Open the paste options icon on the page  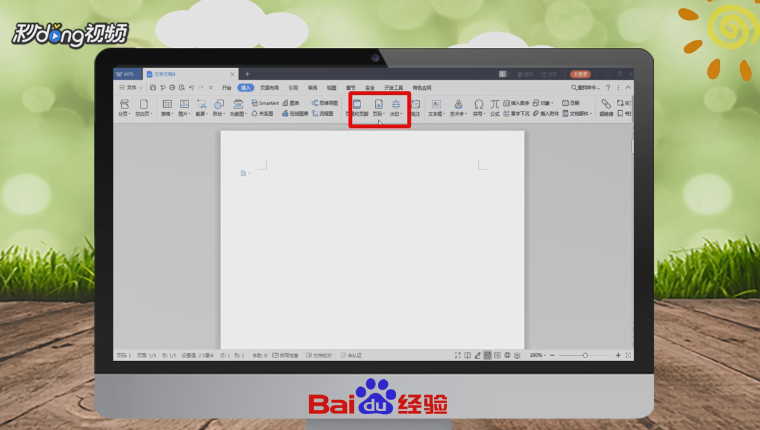245,173
